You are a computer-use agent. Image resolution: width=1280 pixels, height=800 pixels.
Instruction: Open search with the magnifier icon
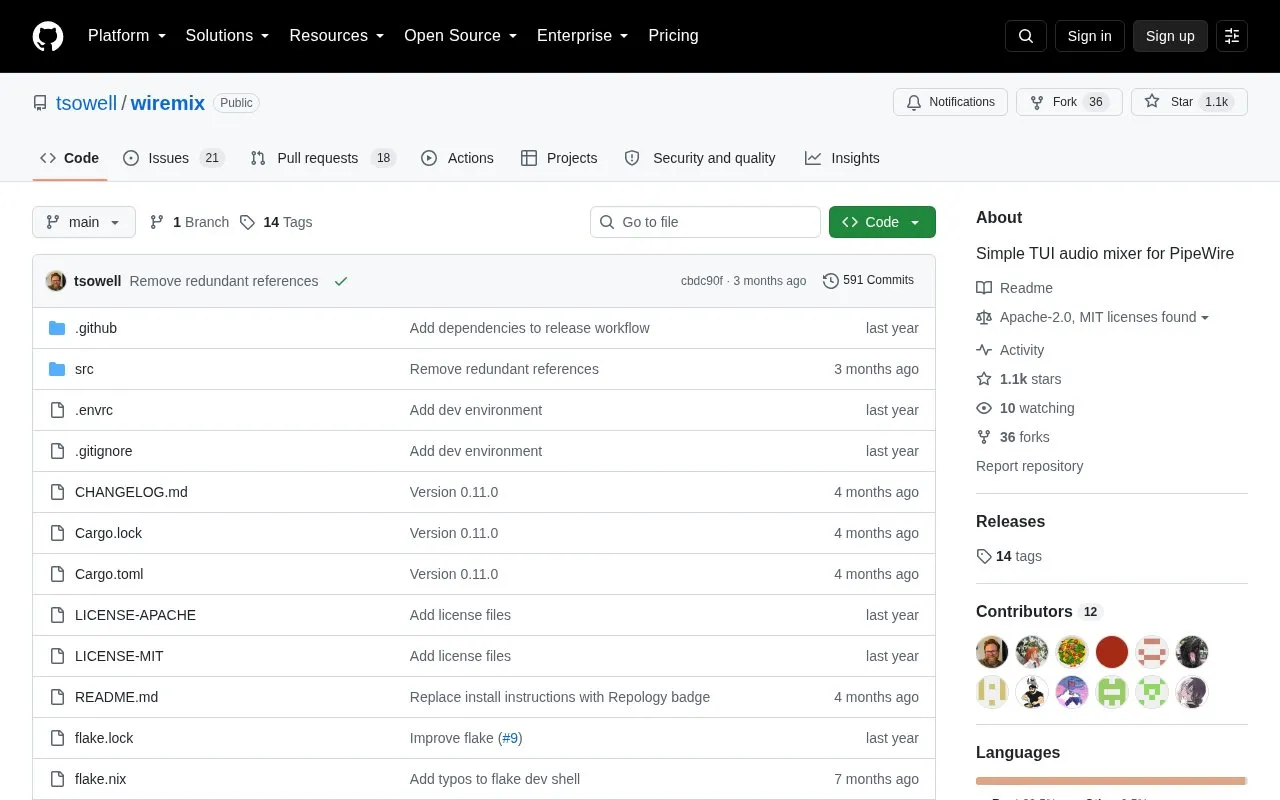click(1026, 36)
